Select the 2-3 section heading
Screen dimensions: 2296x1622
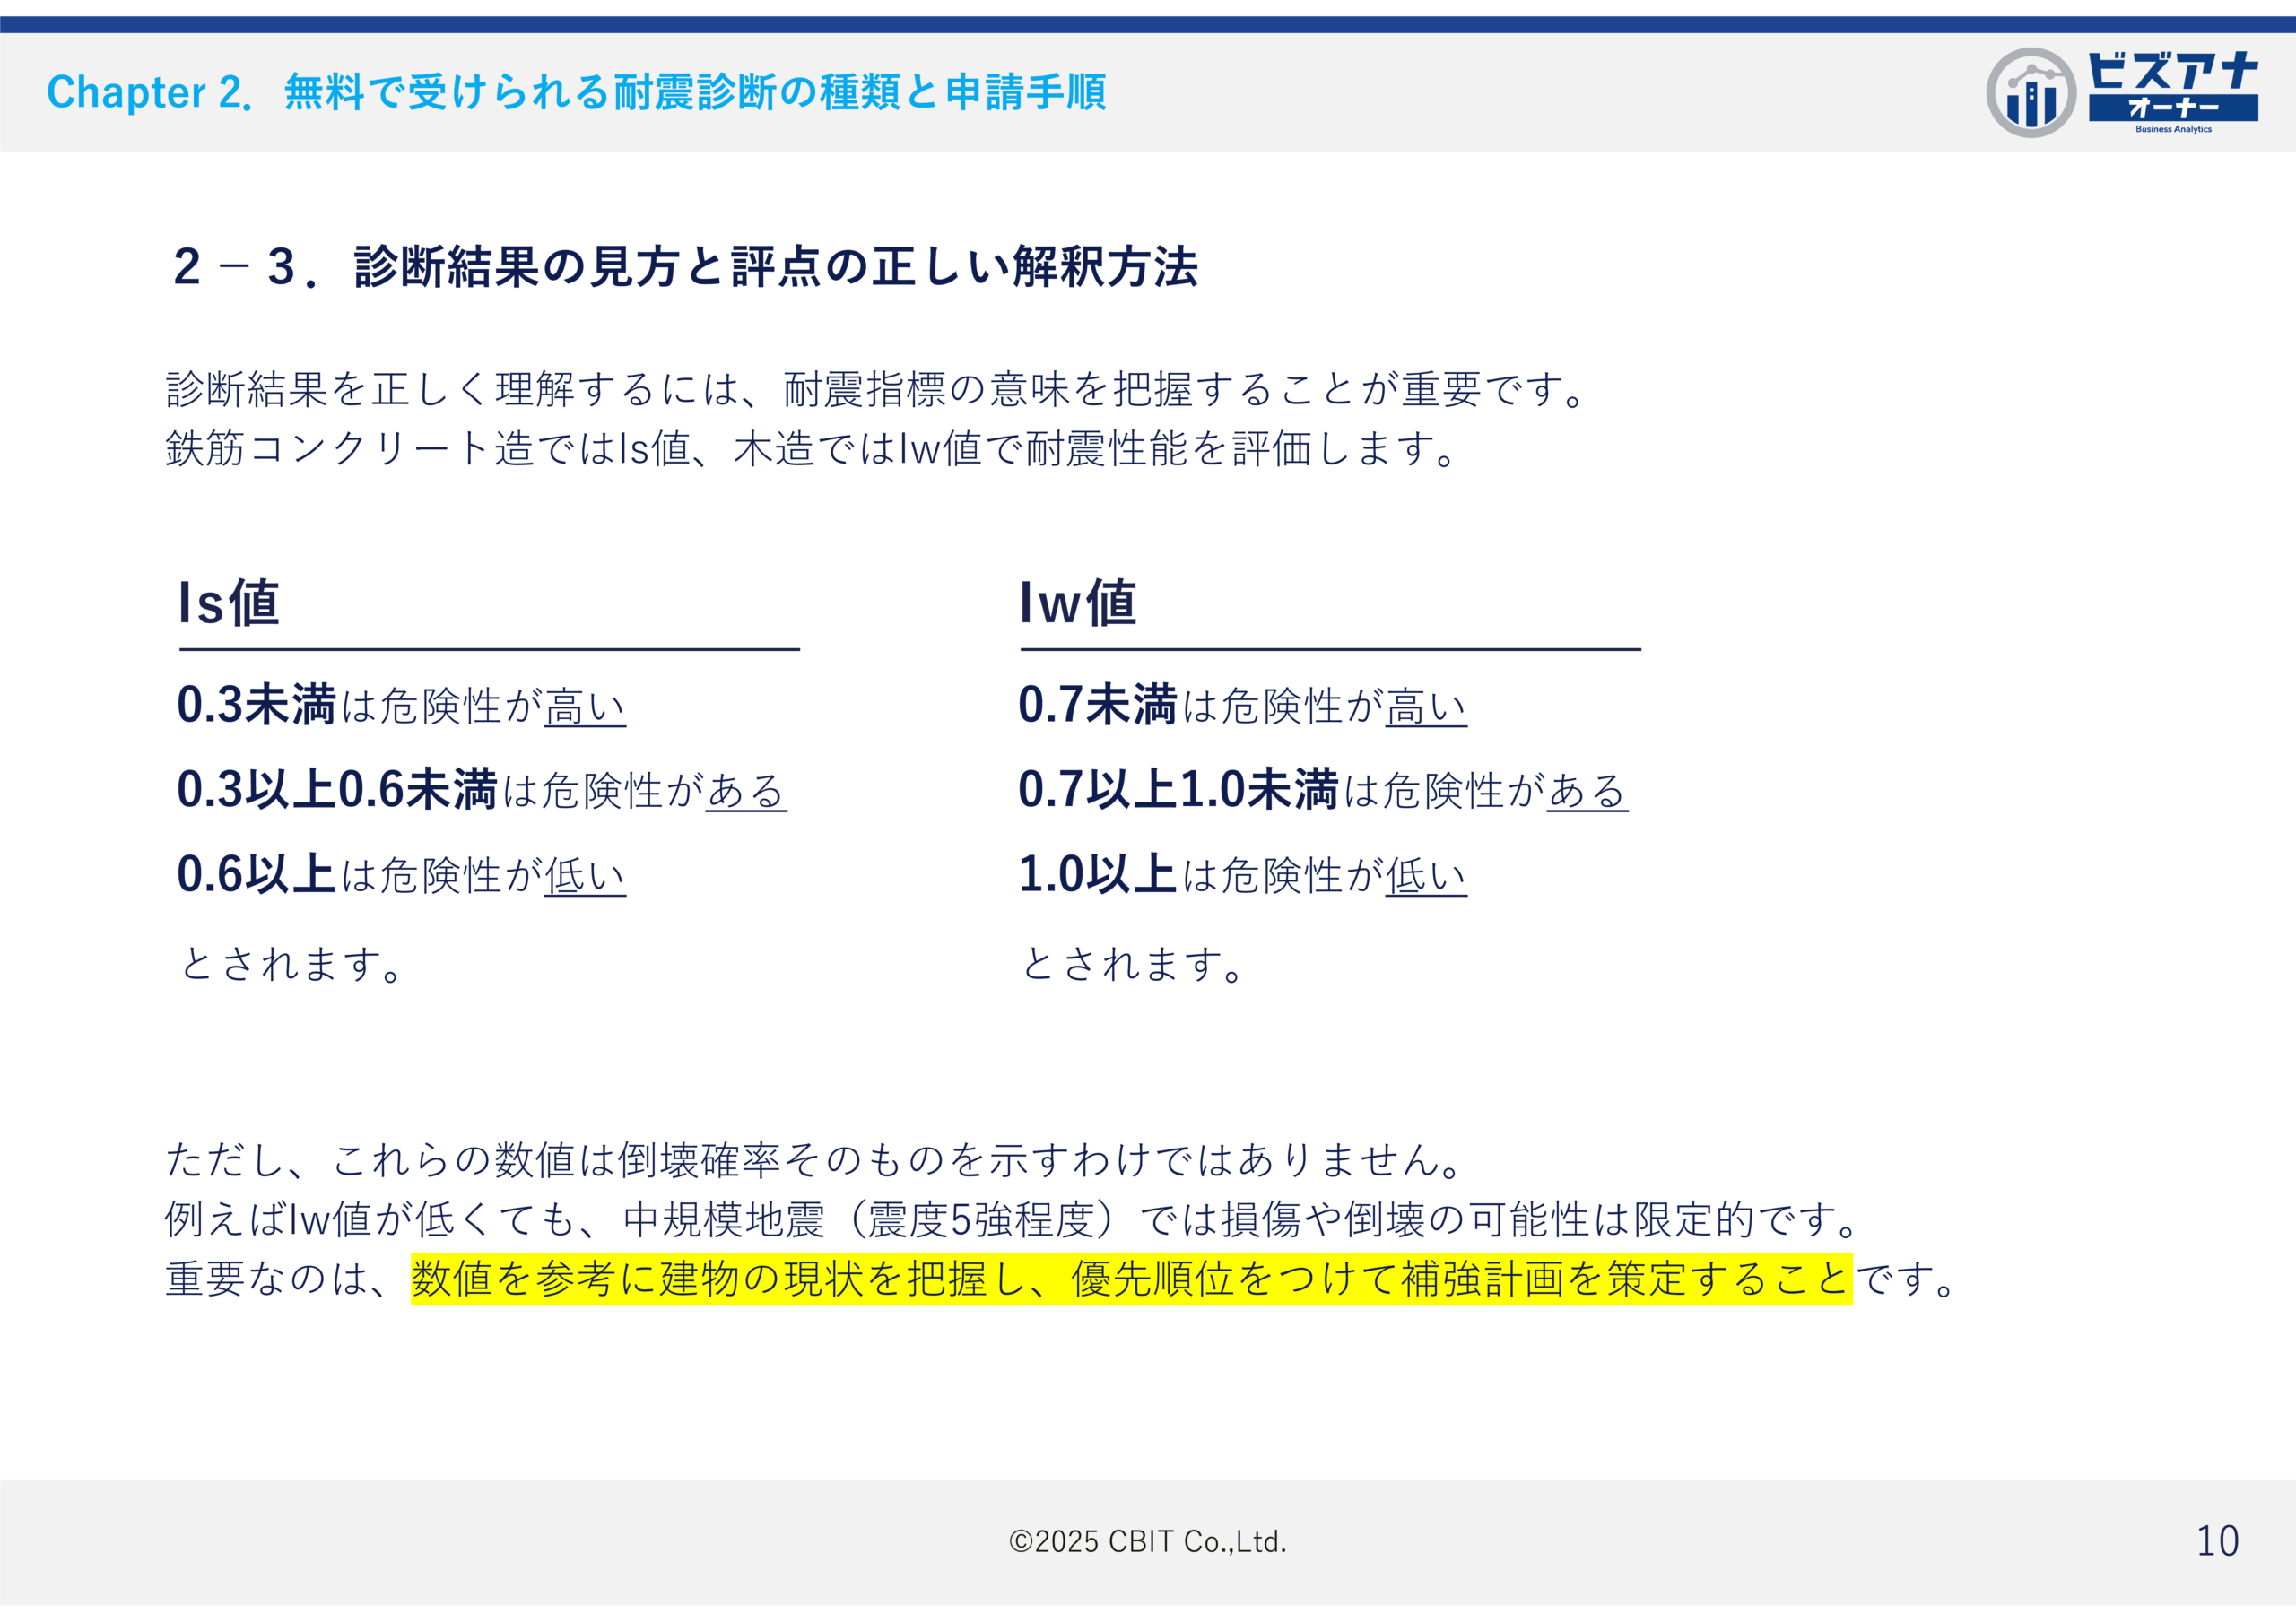tap(685, 267)
